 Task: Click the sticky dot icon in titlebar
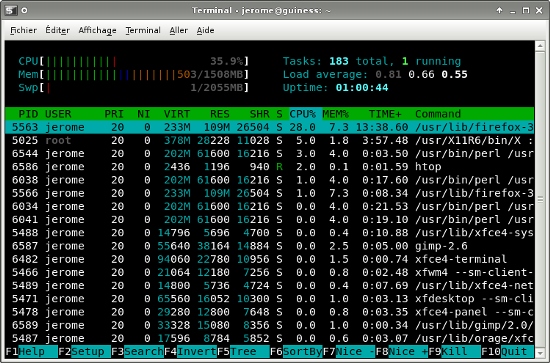pyautogui.click(x=24, y=11)
